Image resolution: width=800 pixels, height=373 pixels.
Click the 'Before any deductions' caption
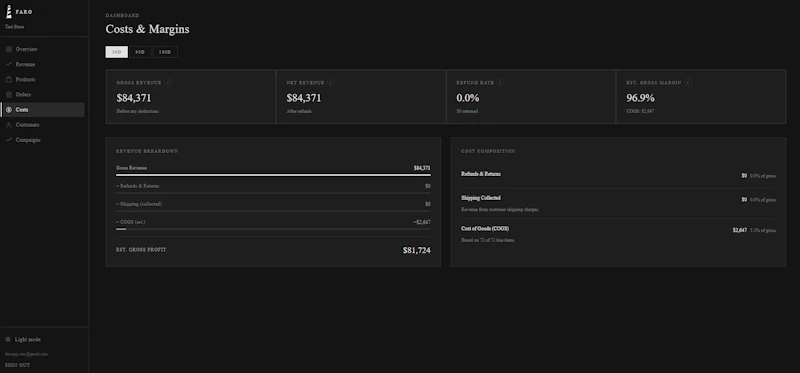point(137,111)
